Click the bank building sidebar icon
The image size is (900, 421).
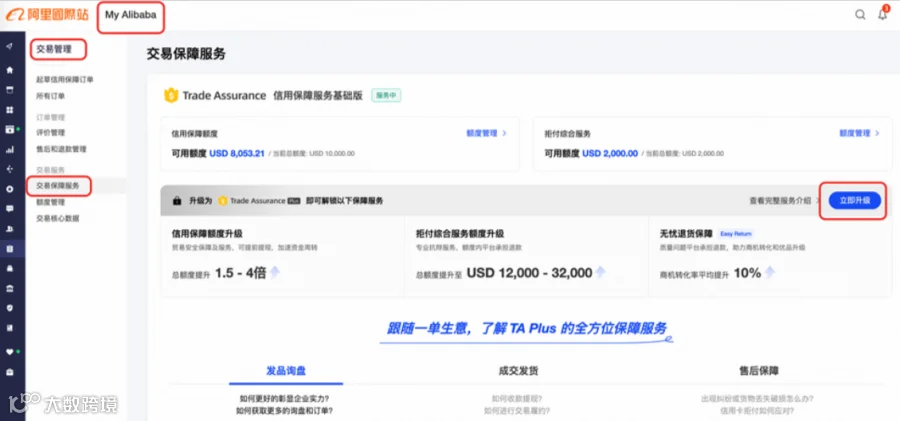9,288
